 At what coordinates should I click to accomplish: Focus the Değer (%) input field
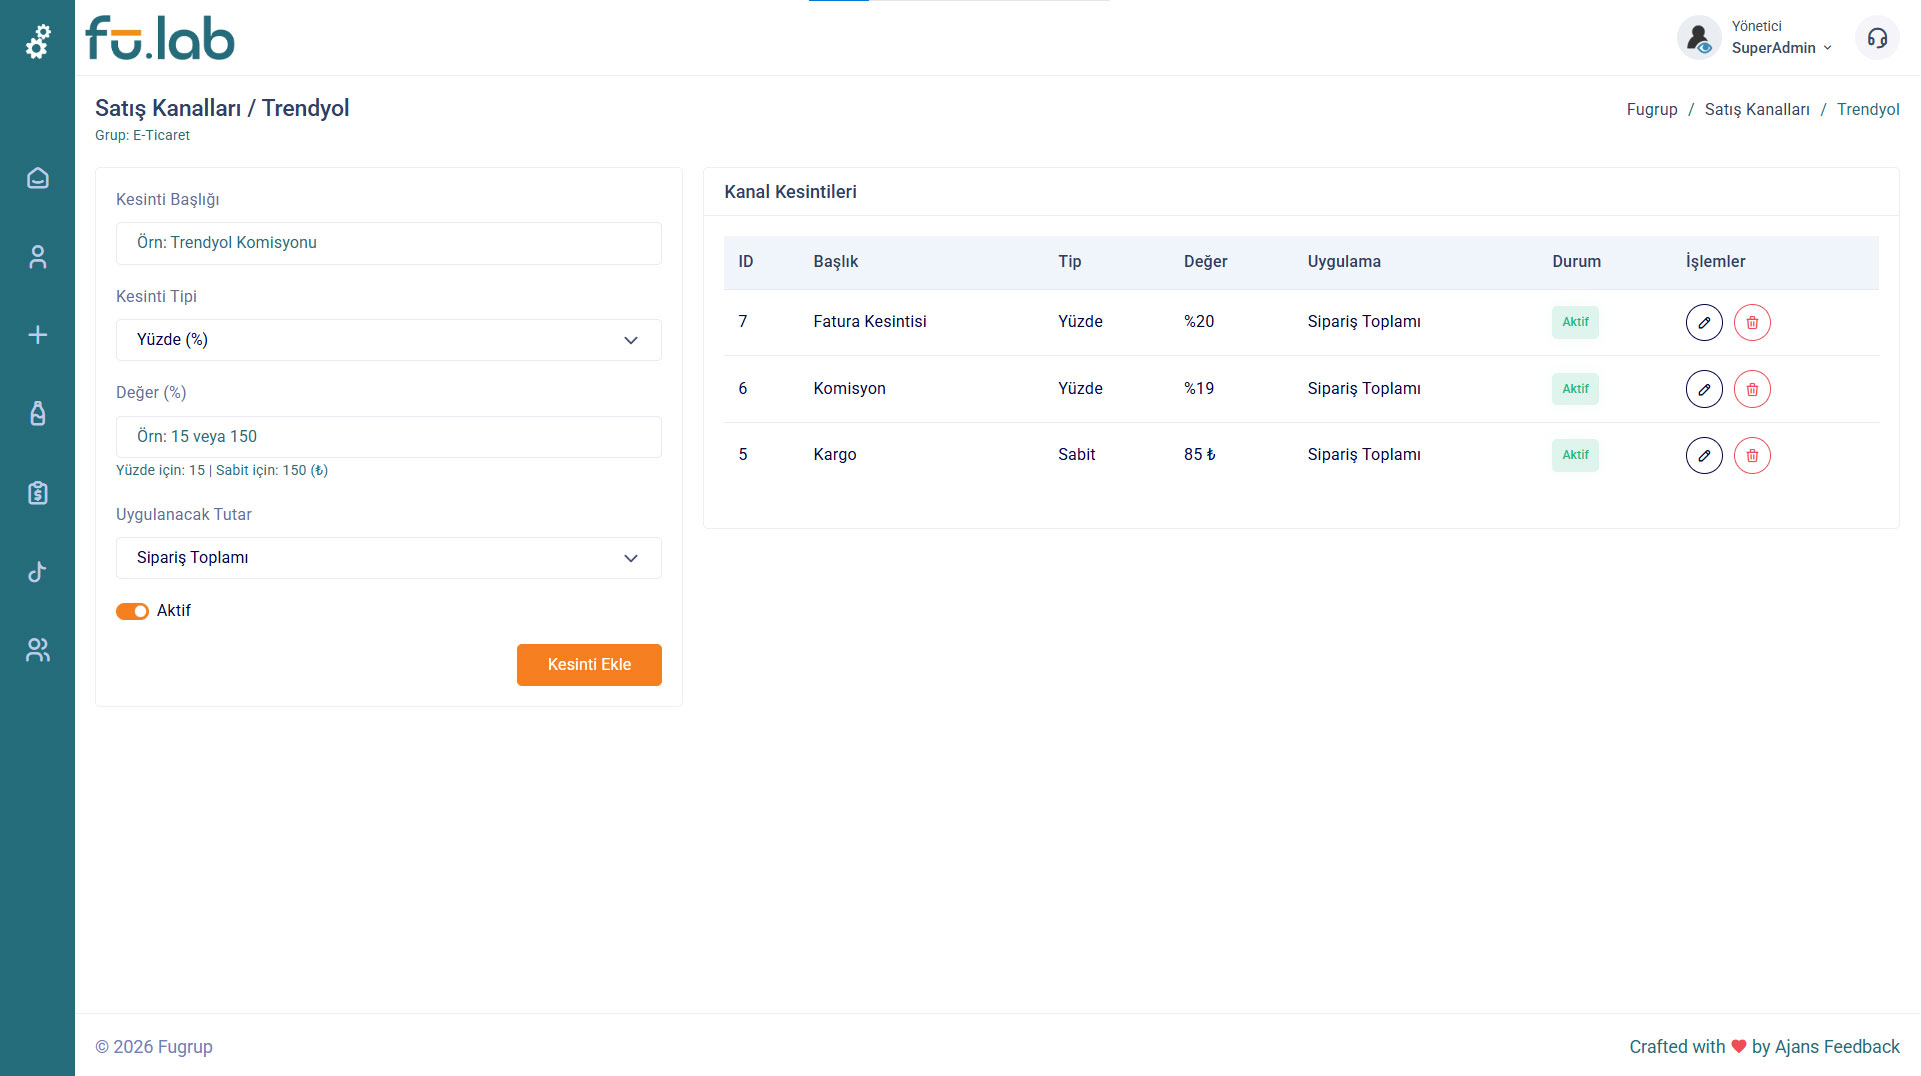coord(389,437)
